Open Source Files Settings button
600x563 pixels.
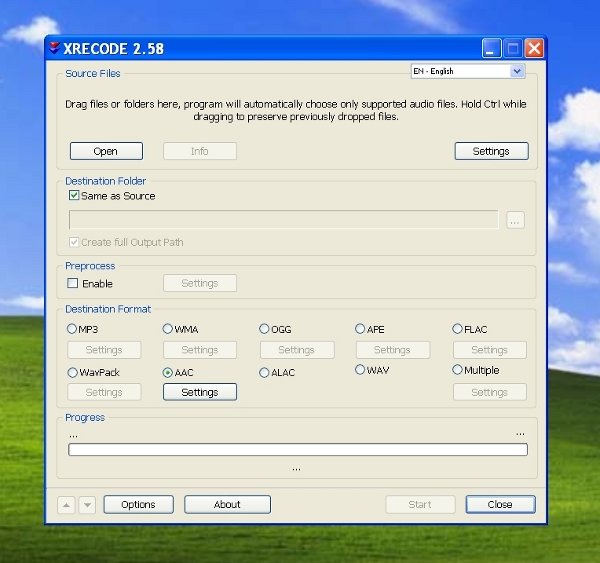[x=491, y=151]
